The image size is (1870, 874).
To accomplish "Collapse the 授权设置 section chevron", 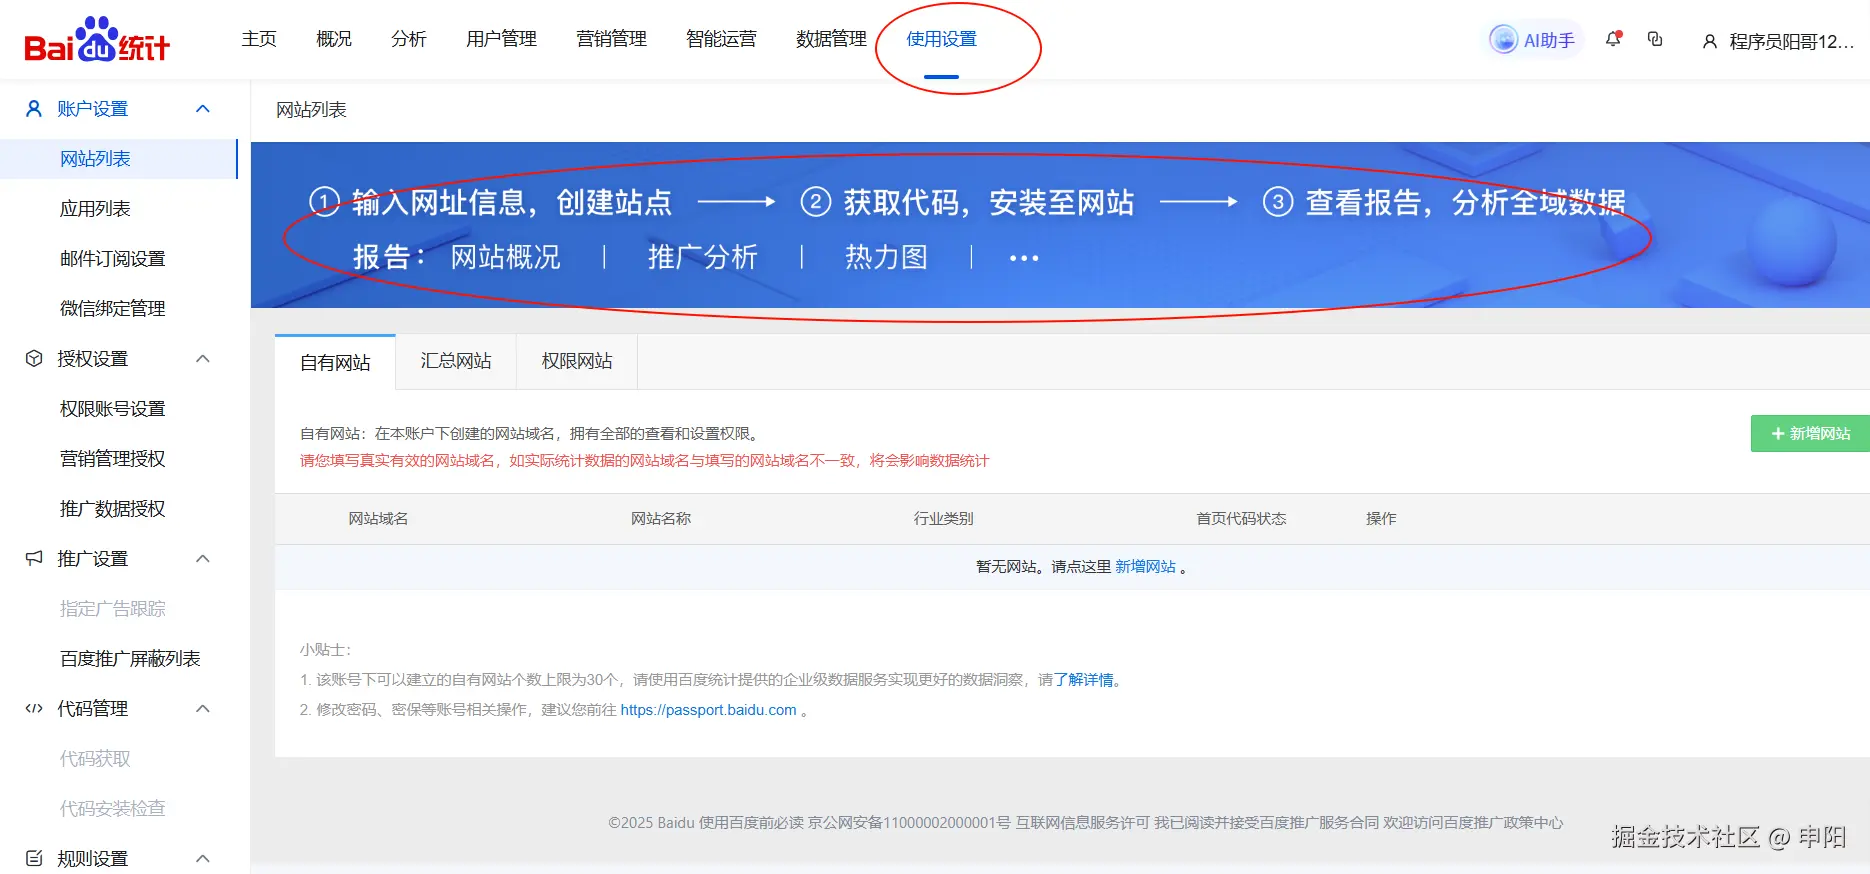I will click(x=203, y=359).
